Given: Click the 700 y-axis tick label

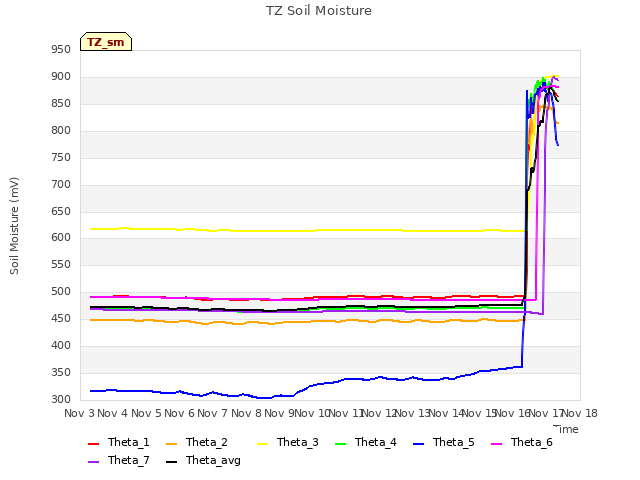Looking at the screenshot, I should coord(61,184).
